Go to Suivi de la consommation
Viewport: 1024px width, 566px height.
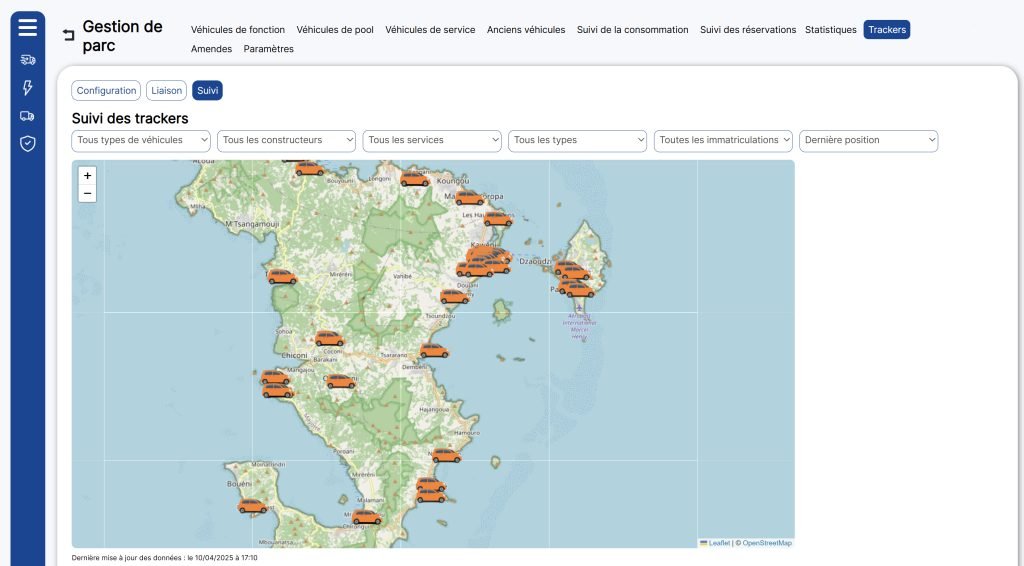click(632, 29)
